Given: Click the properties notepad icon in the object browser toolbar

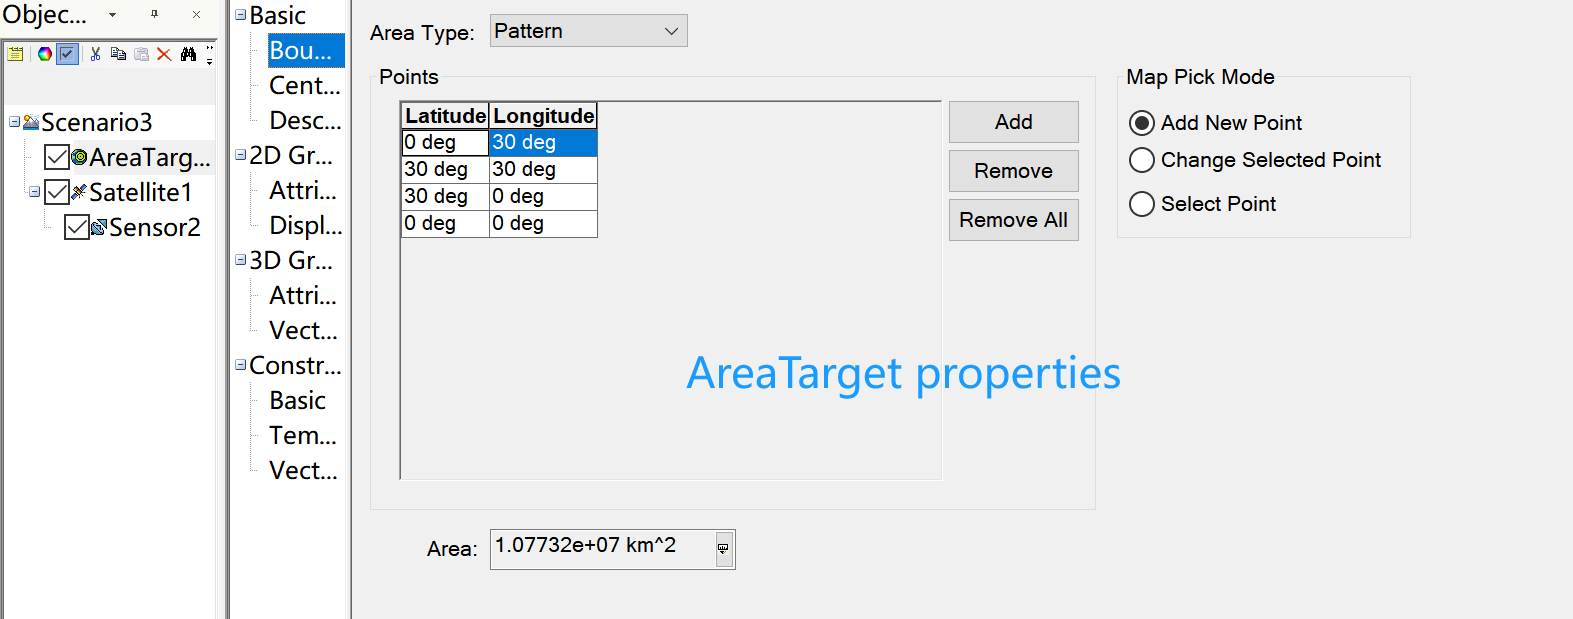Looking at the screenshot, I should (15, 54).
